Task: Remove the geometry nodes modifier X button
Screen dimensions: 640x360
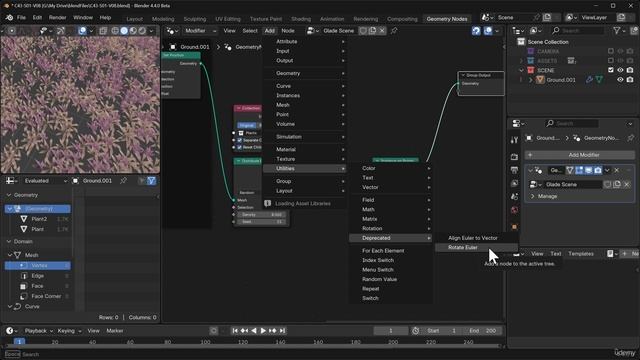Action: tap(617, 170)
